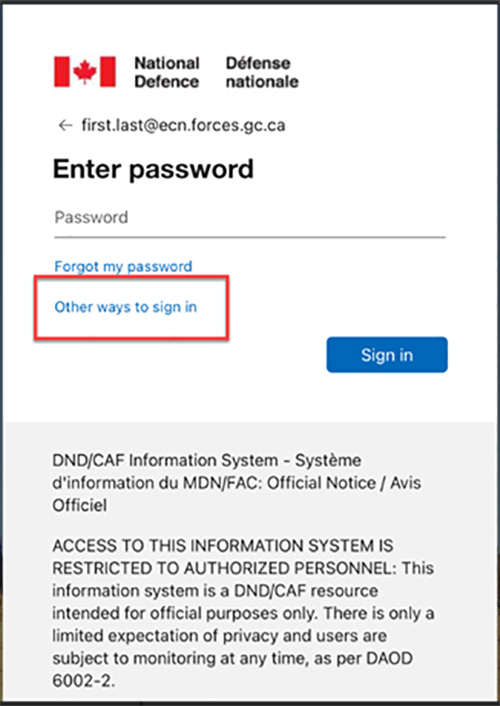Viewport: 500px width, 706px height.
Task: Select the first.last@ecn.forces.gc.ca account text
Action: [183, 125]
